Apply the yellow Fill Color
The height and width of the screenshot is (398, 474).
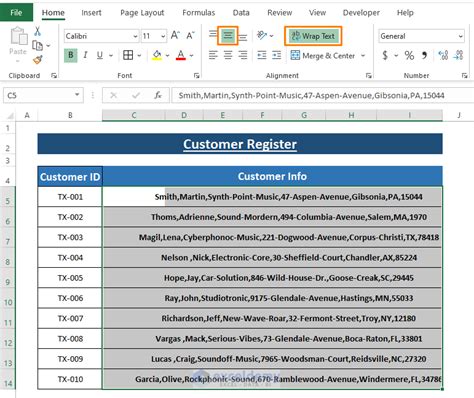click(157, 55)
